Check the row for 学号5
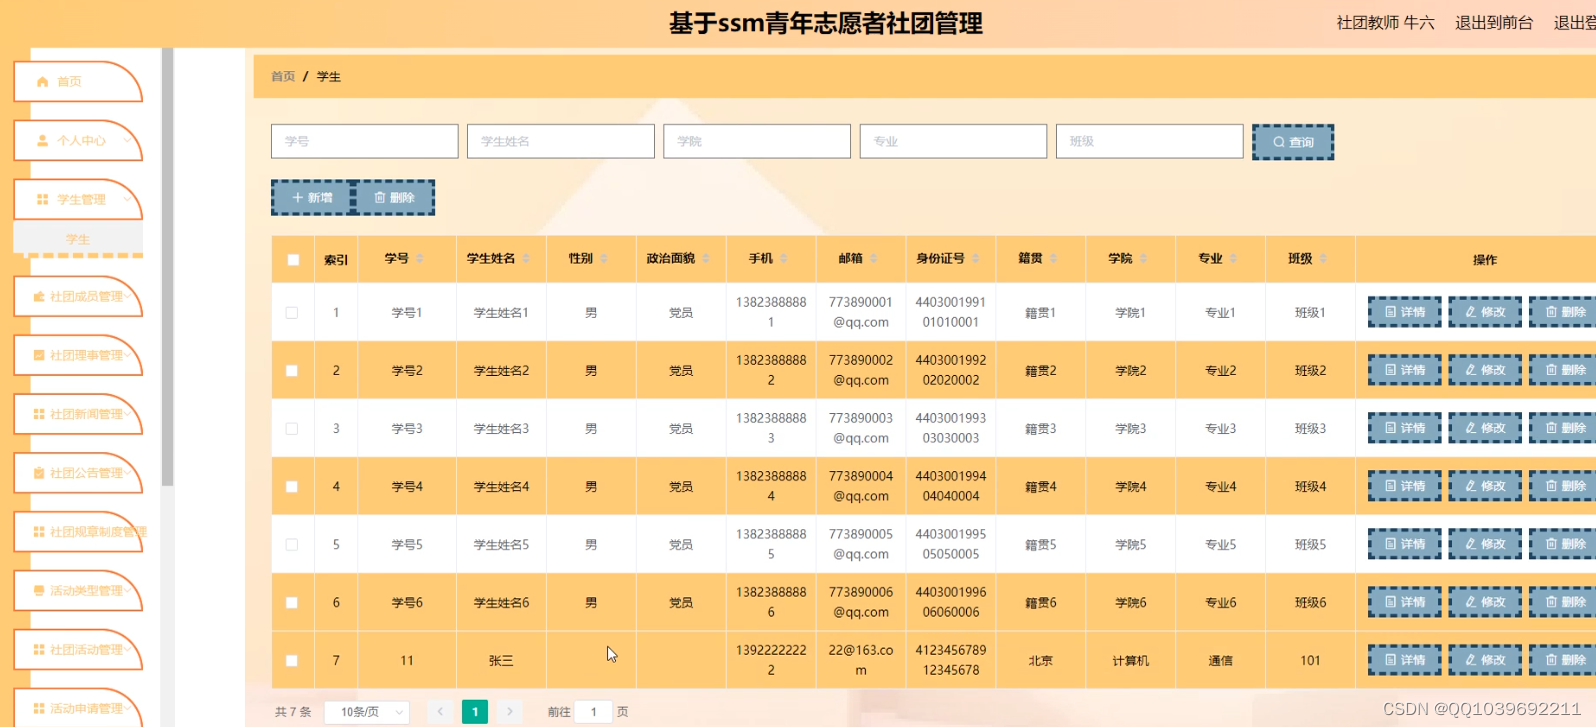The height and width of the screenshot is (727, 1596). pos(292,545)
